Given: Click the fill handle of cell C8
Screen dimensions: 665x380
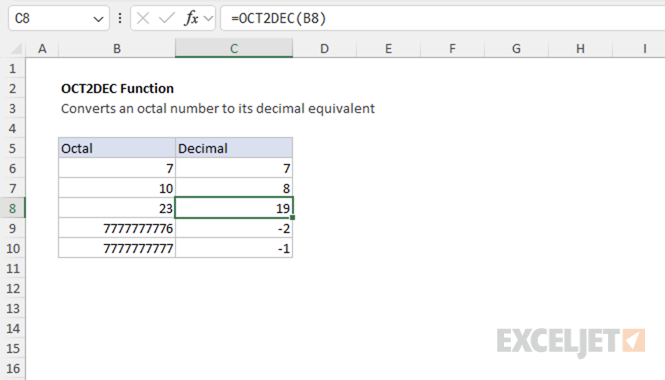Looking at the screenshot, I should 293,218.
